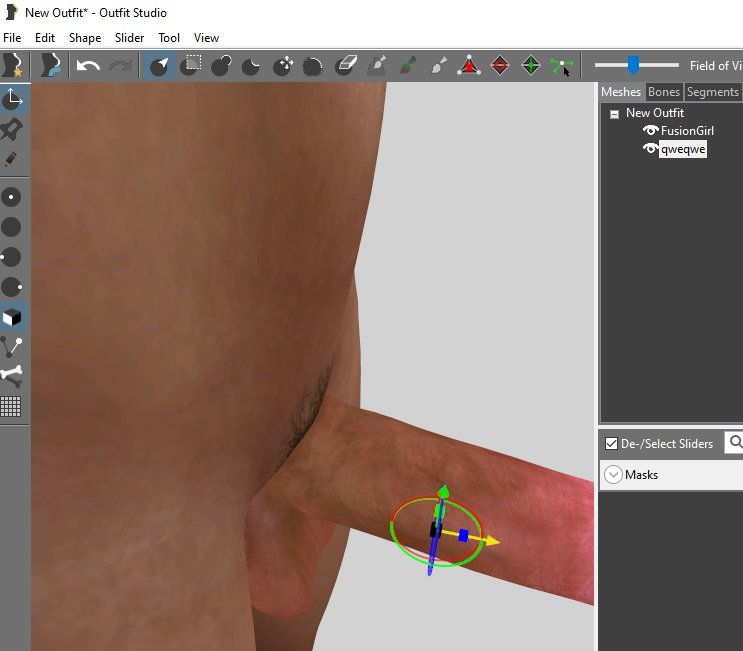743x651 pixels.
Task: Open the Shape menu
Action: pos(84,38)
